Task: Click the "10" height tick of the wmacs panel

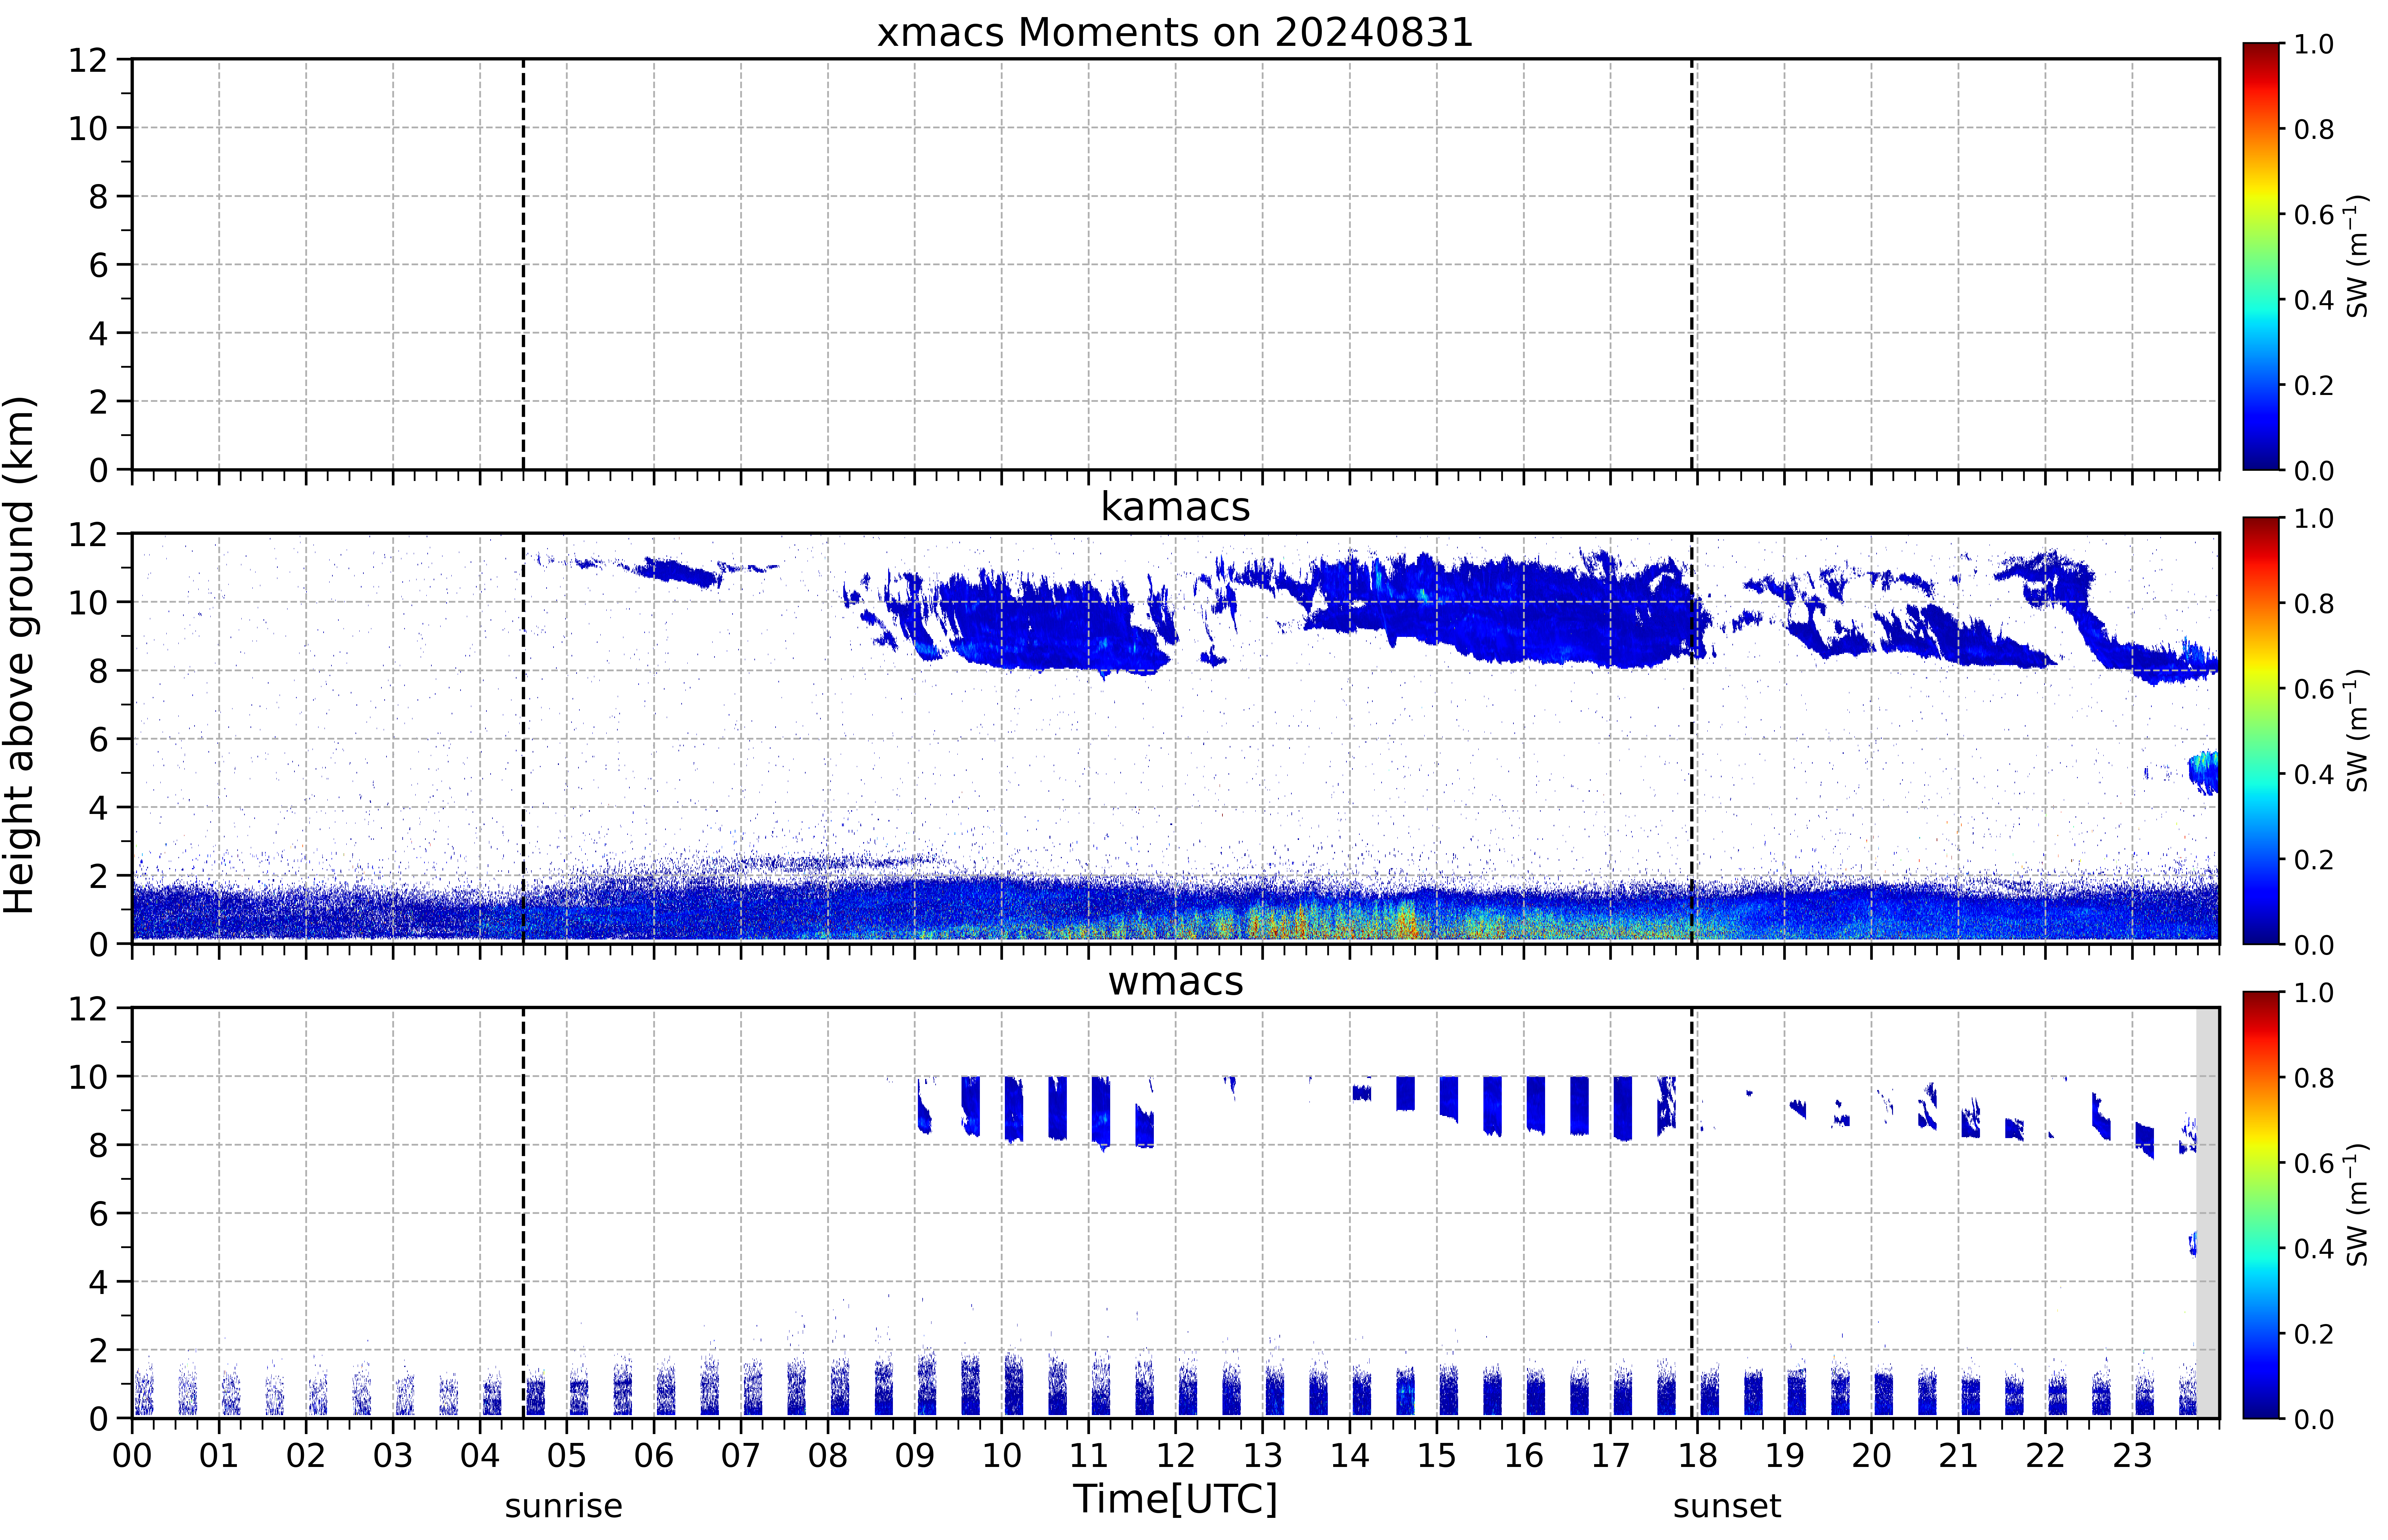Action: click(x=88, y=1077)
